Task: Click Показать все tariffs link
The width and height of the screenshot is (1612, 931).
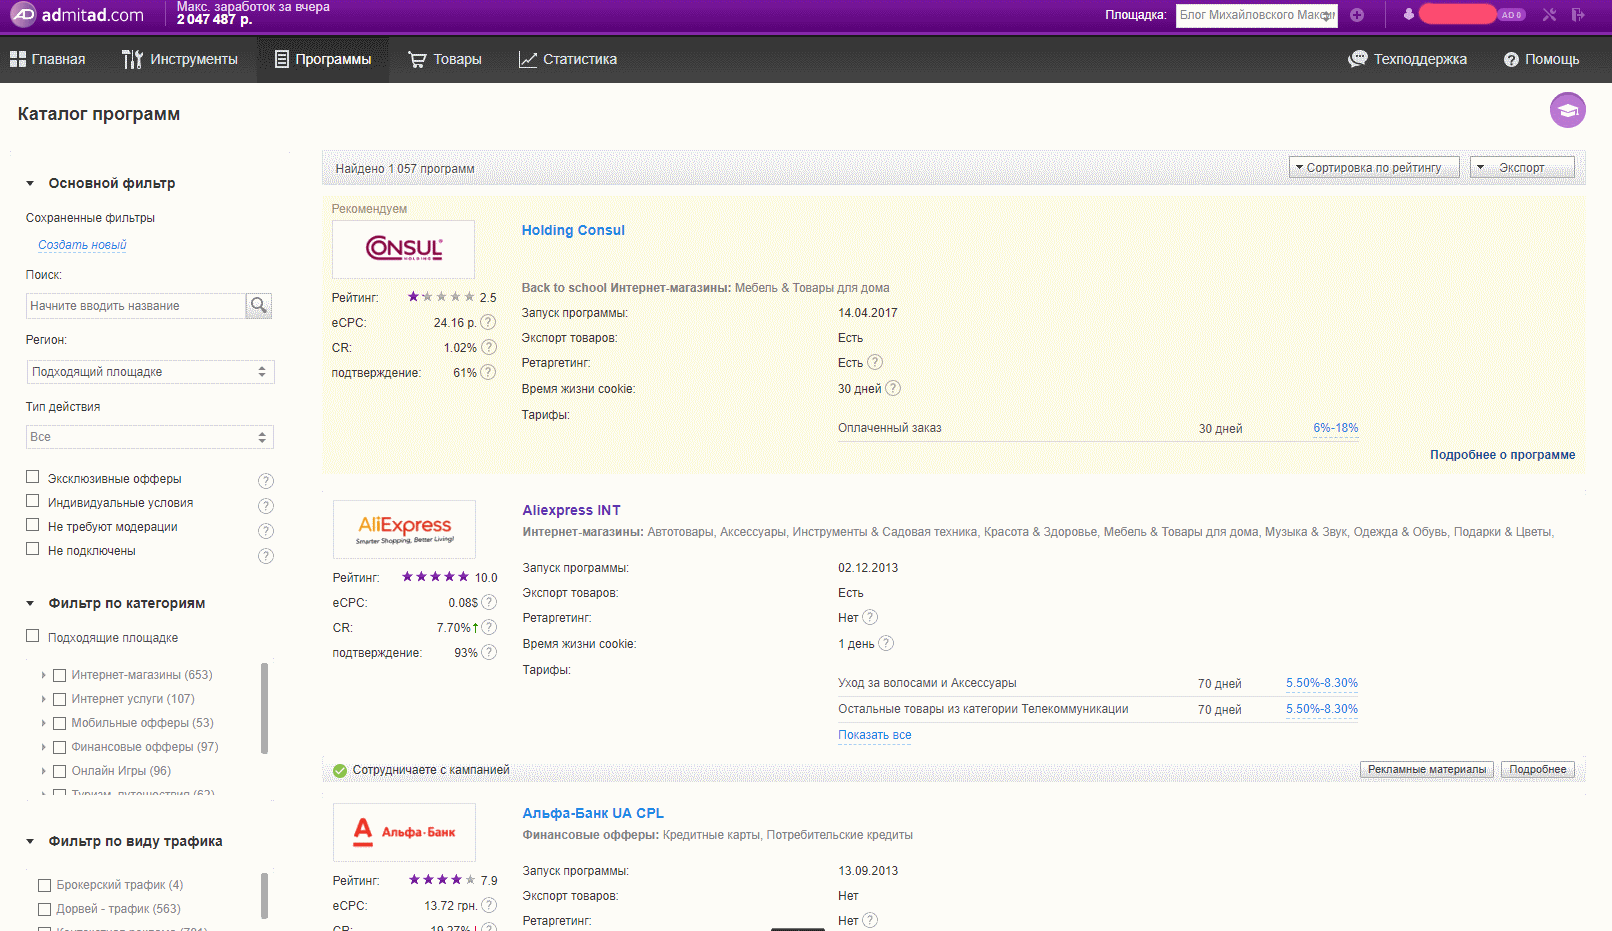Action: click(874, 735)
